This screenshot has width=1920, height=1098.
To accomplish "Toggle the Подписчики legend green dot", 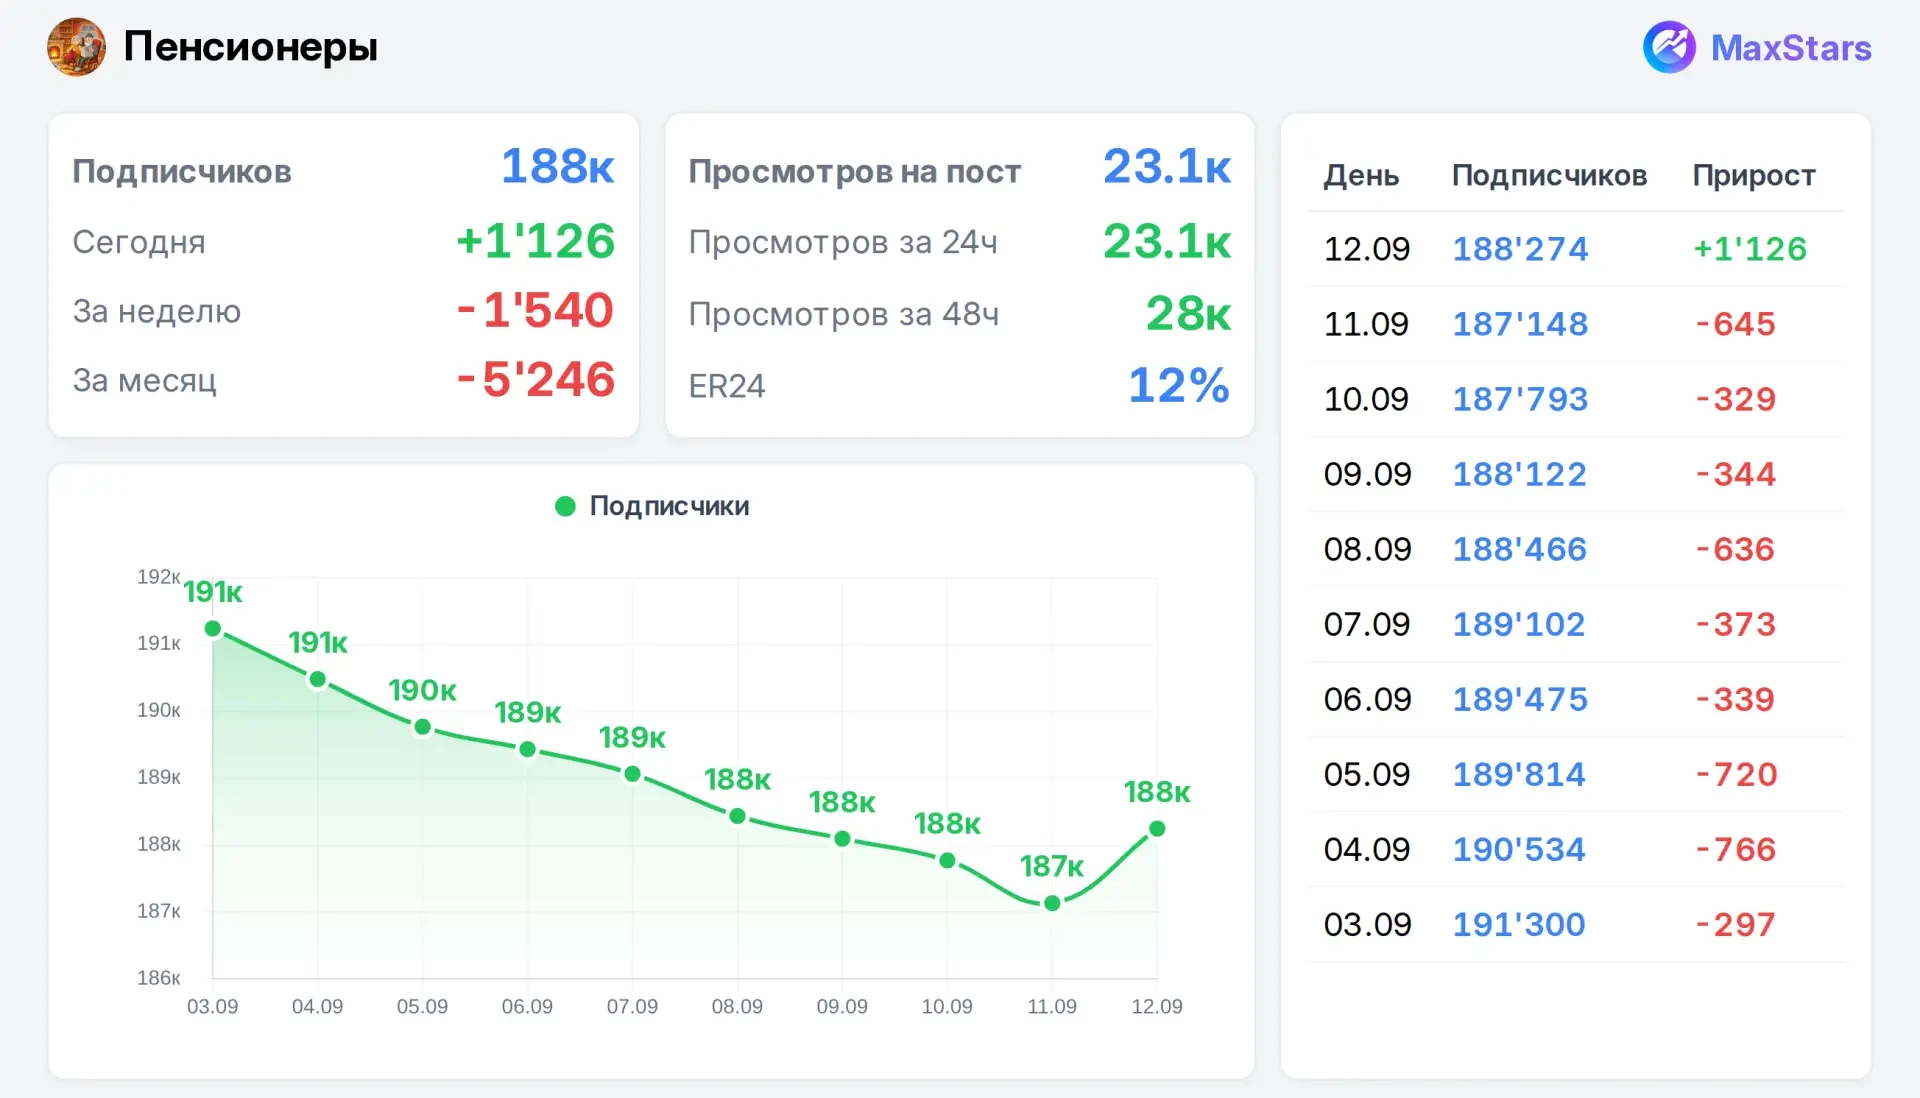I will click(x=565, y=506).
